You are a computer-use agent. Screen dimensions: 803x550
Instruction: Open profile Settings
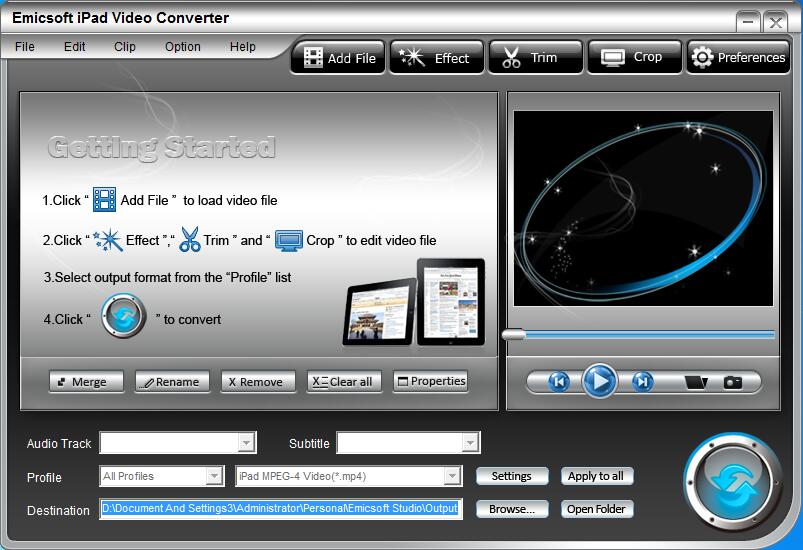(512, 476)
